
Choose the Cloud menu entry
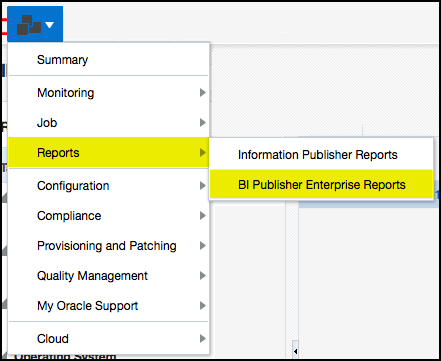[108, 339]
